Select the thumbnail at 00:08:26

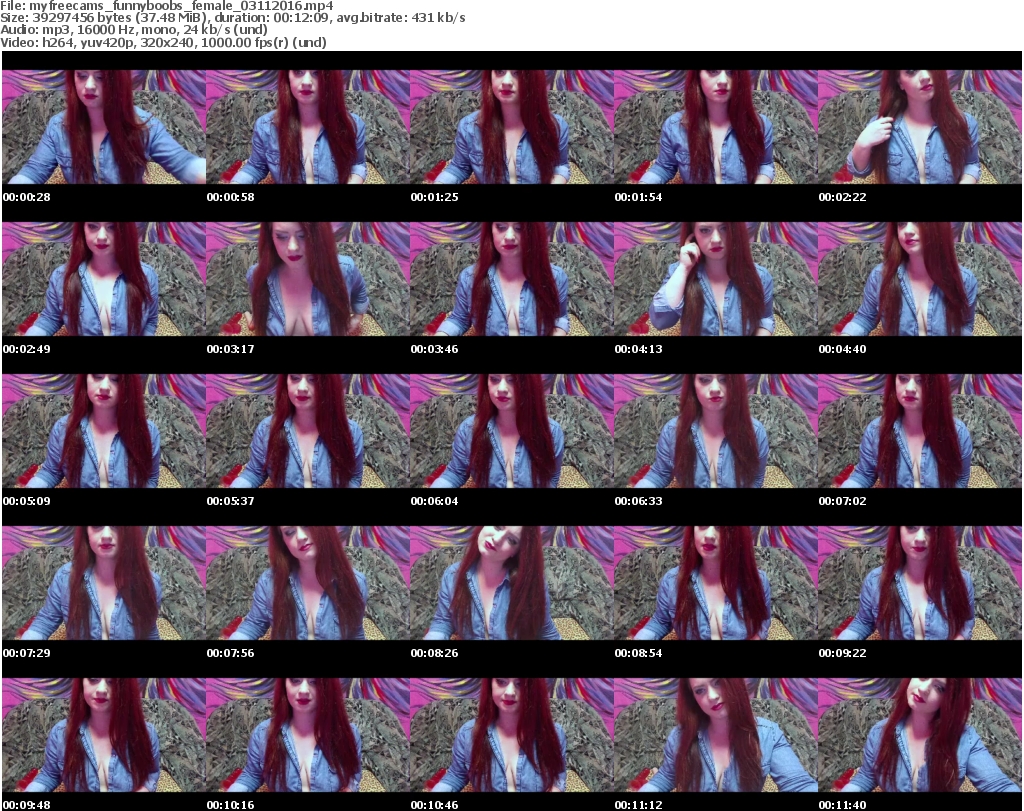click(511, 583)
